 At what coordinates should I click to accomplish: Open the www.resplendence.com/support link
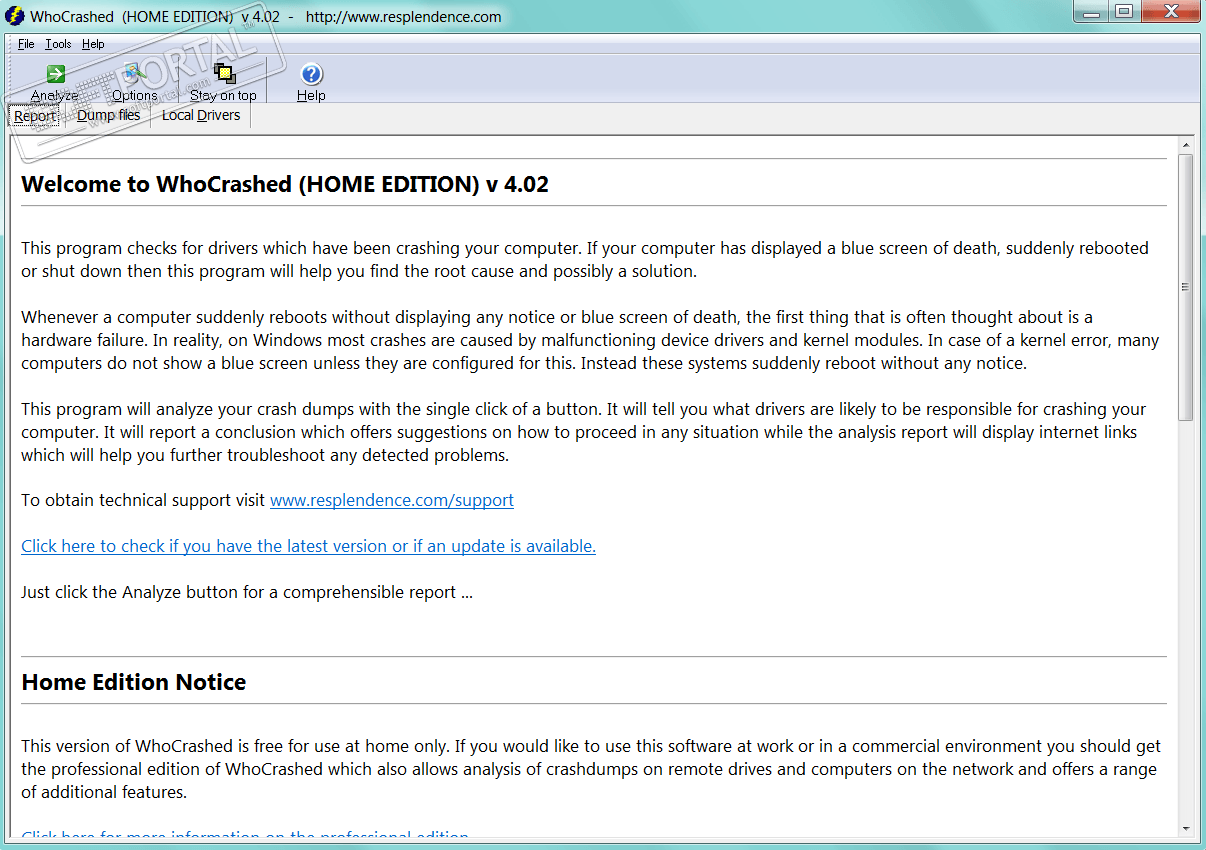coord(392,500)
